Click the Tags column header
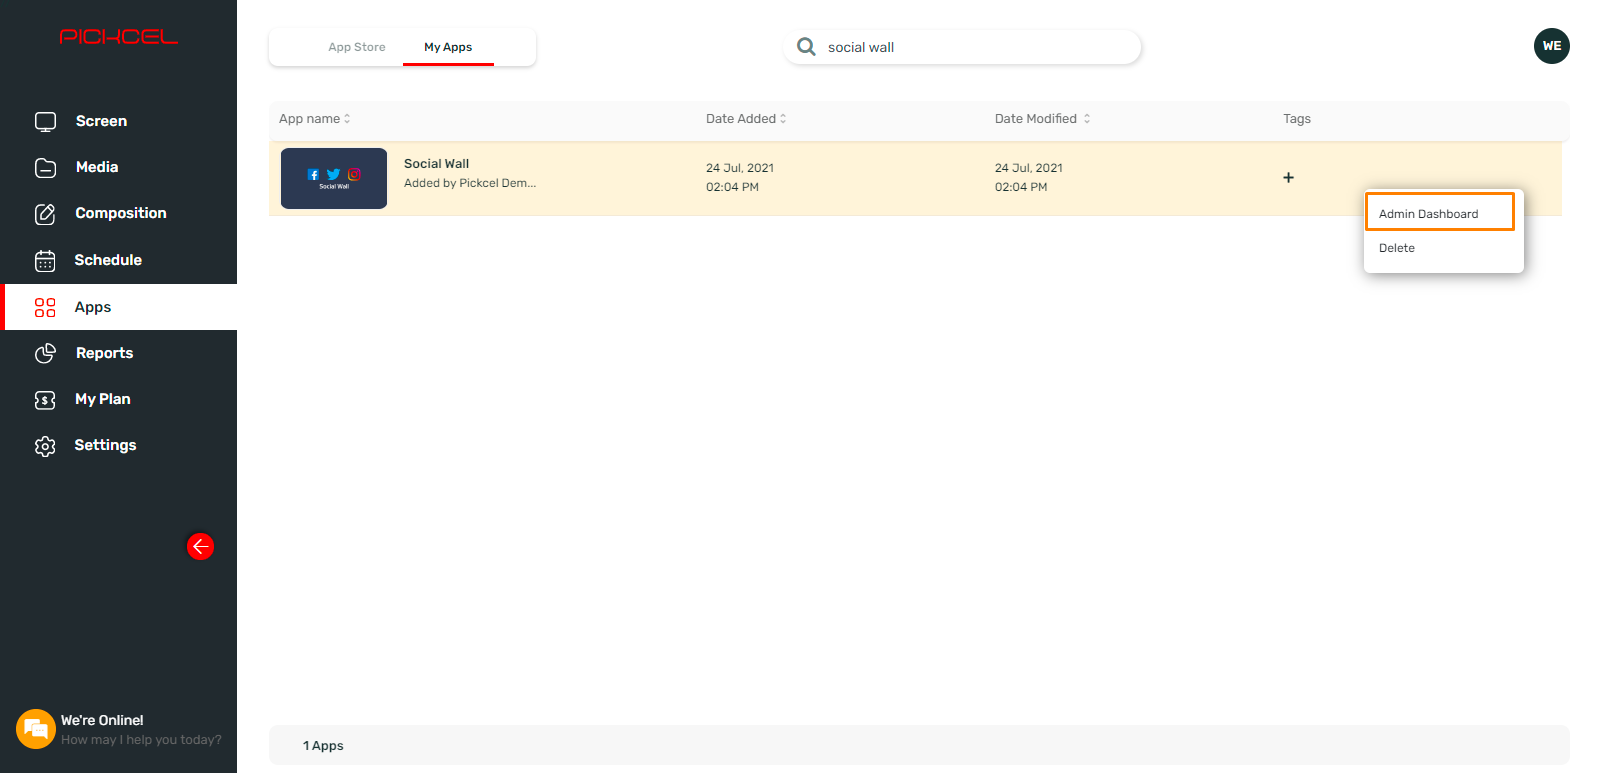 pos(1297,118)
